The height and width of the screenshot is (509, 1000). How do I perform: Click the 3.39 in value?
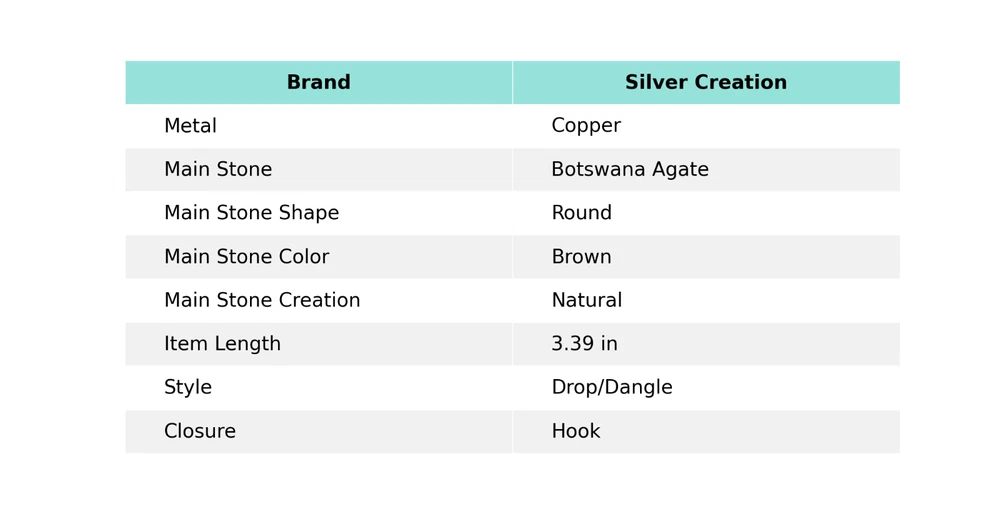(x=584, y=344)
